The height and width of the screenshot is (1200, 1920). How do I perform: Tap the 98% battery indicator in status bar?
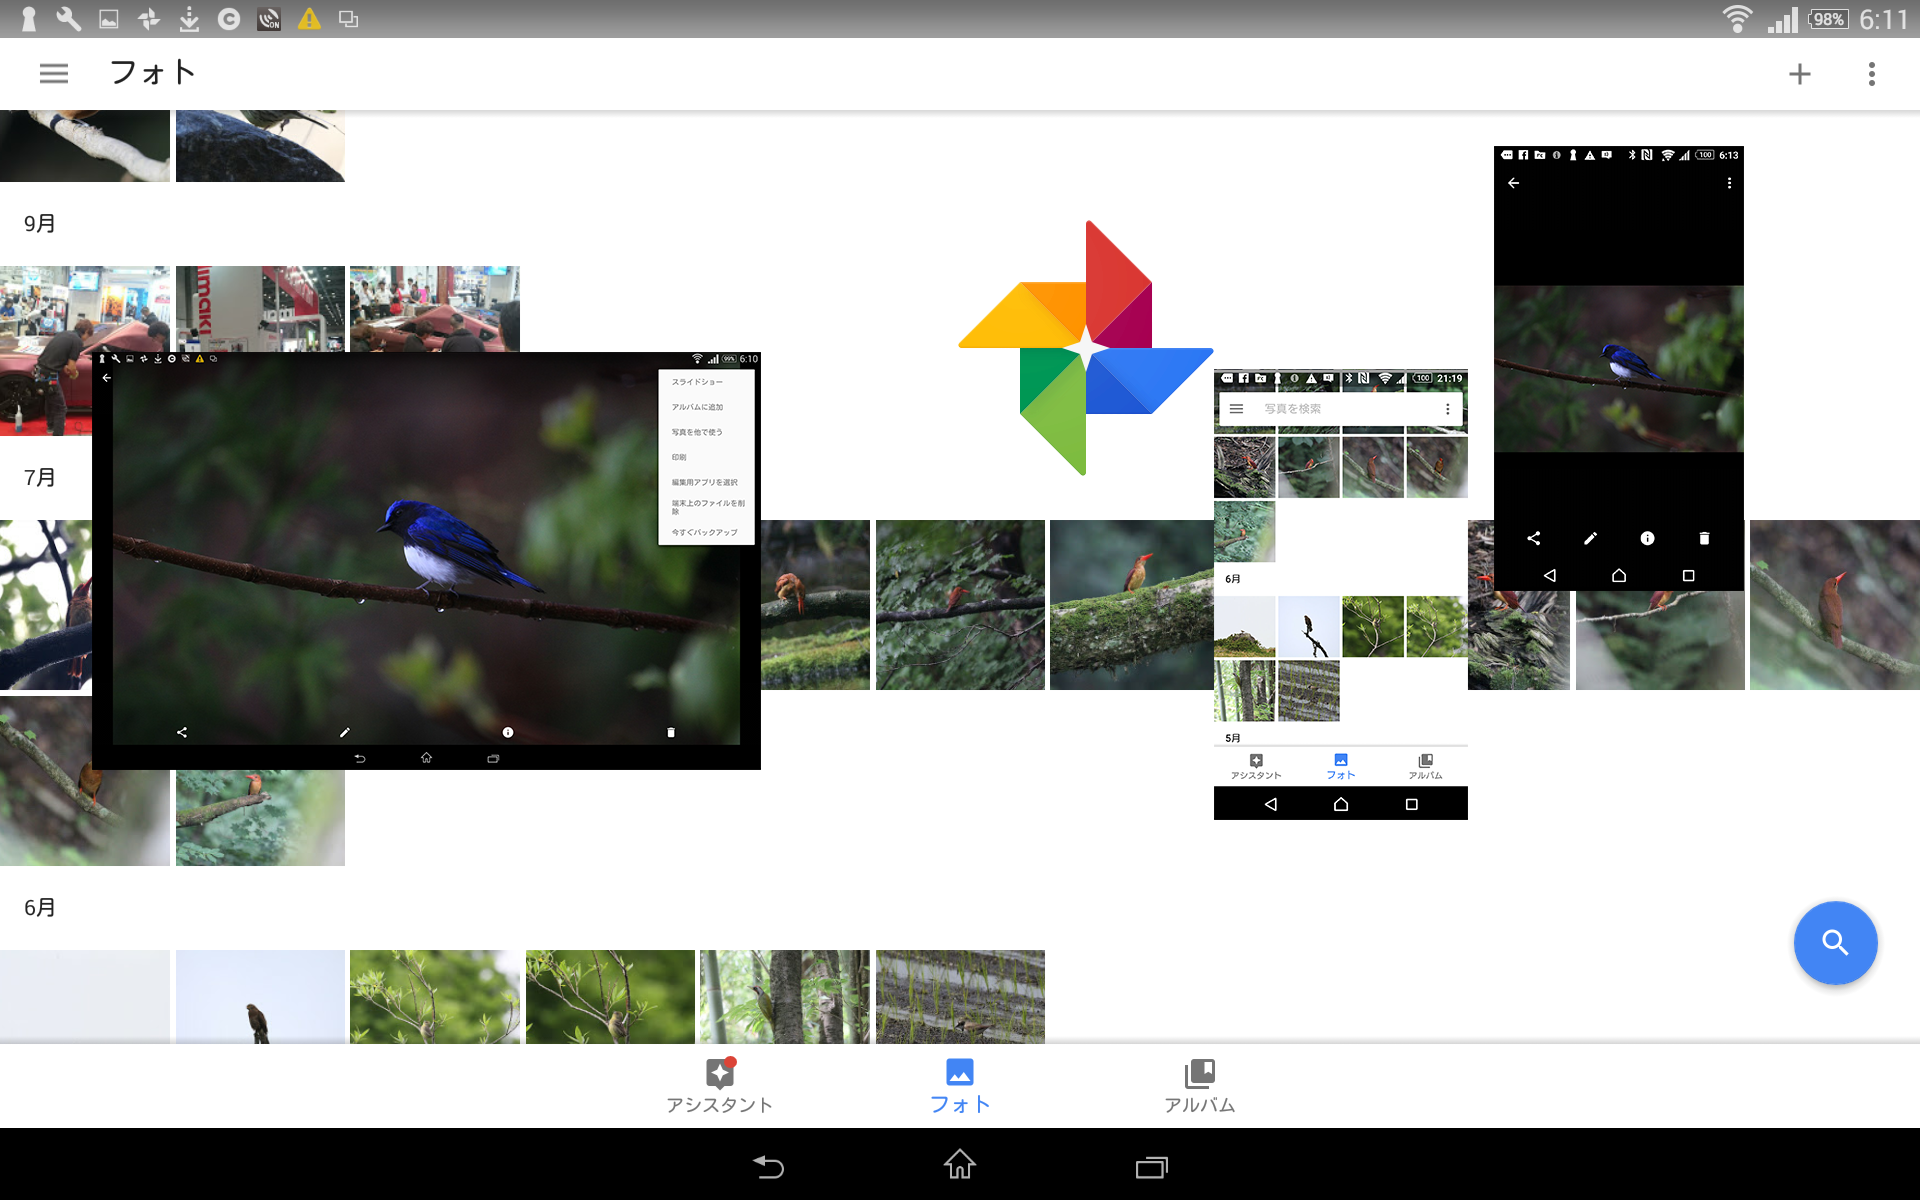[x=1829, y=19]
